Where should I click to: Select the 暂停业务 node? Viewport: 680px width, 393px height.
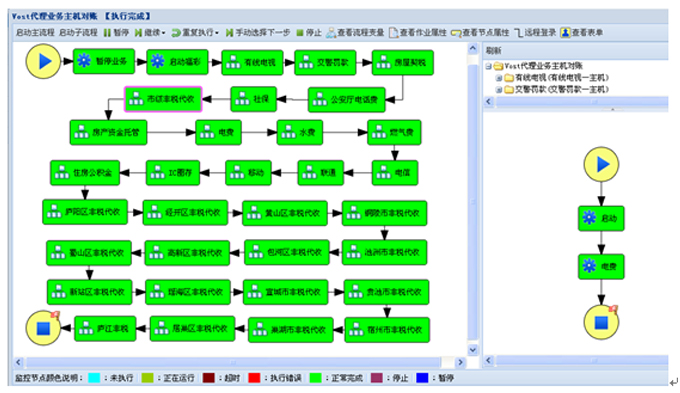(x=104, y=61)
